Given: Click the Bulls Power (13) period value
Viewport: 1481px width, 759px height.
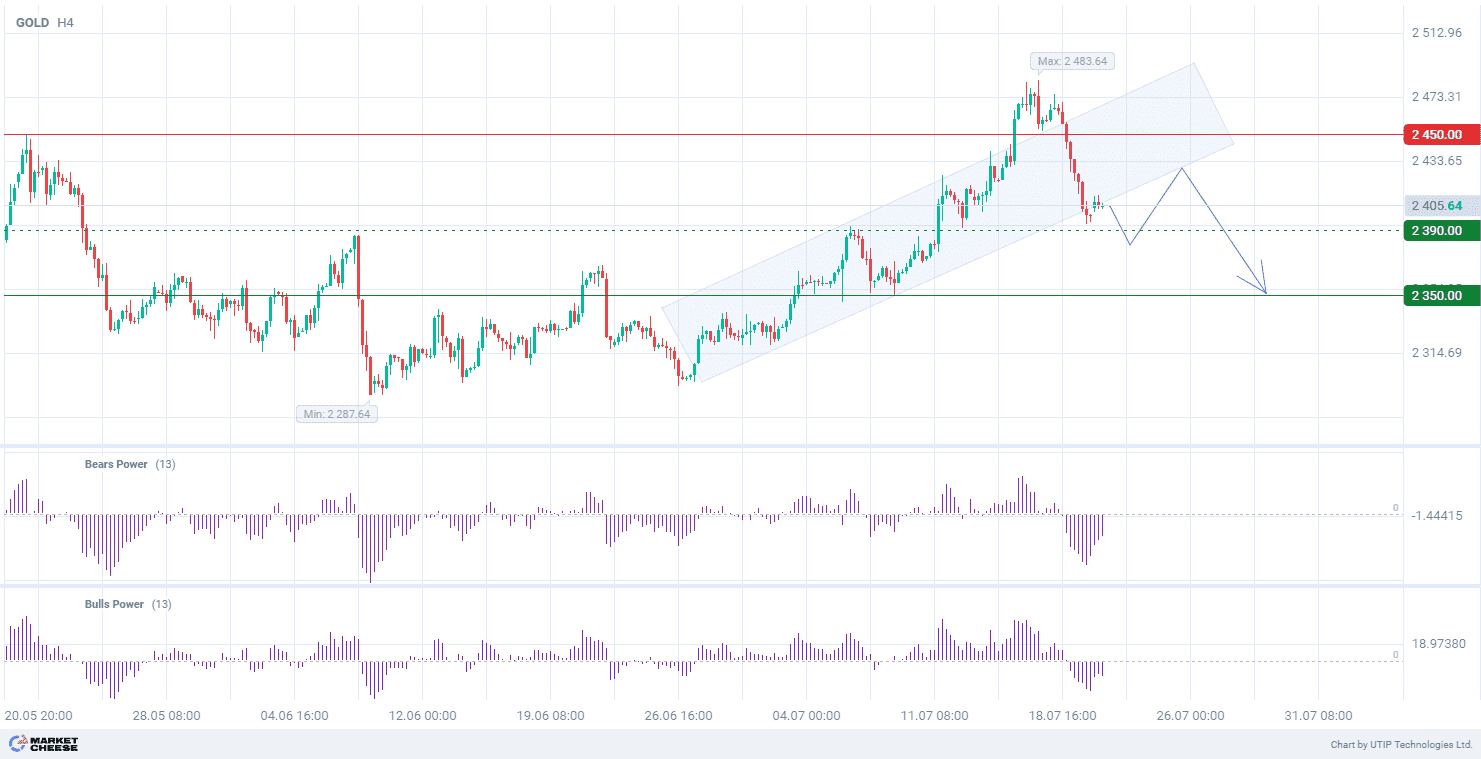Looking at the screenshot, I should (x=161, y=604).
